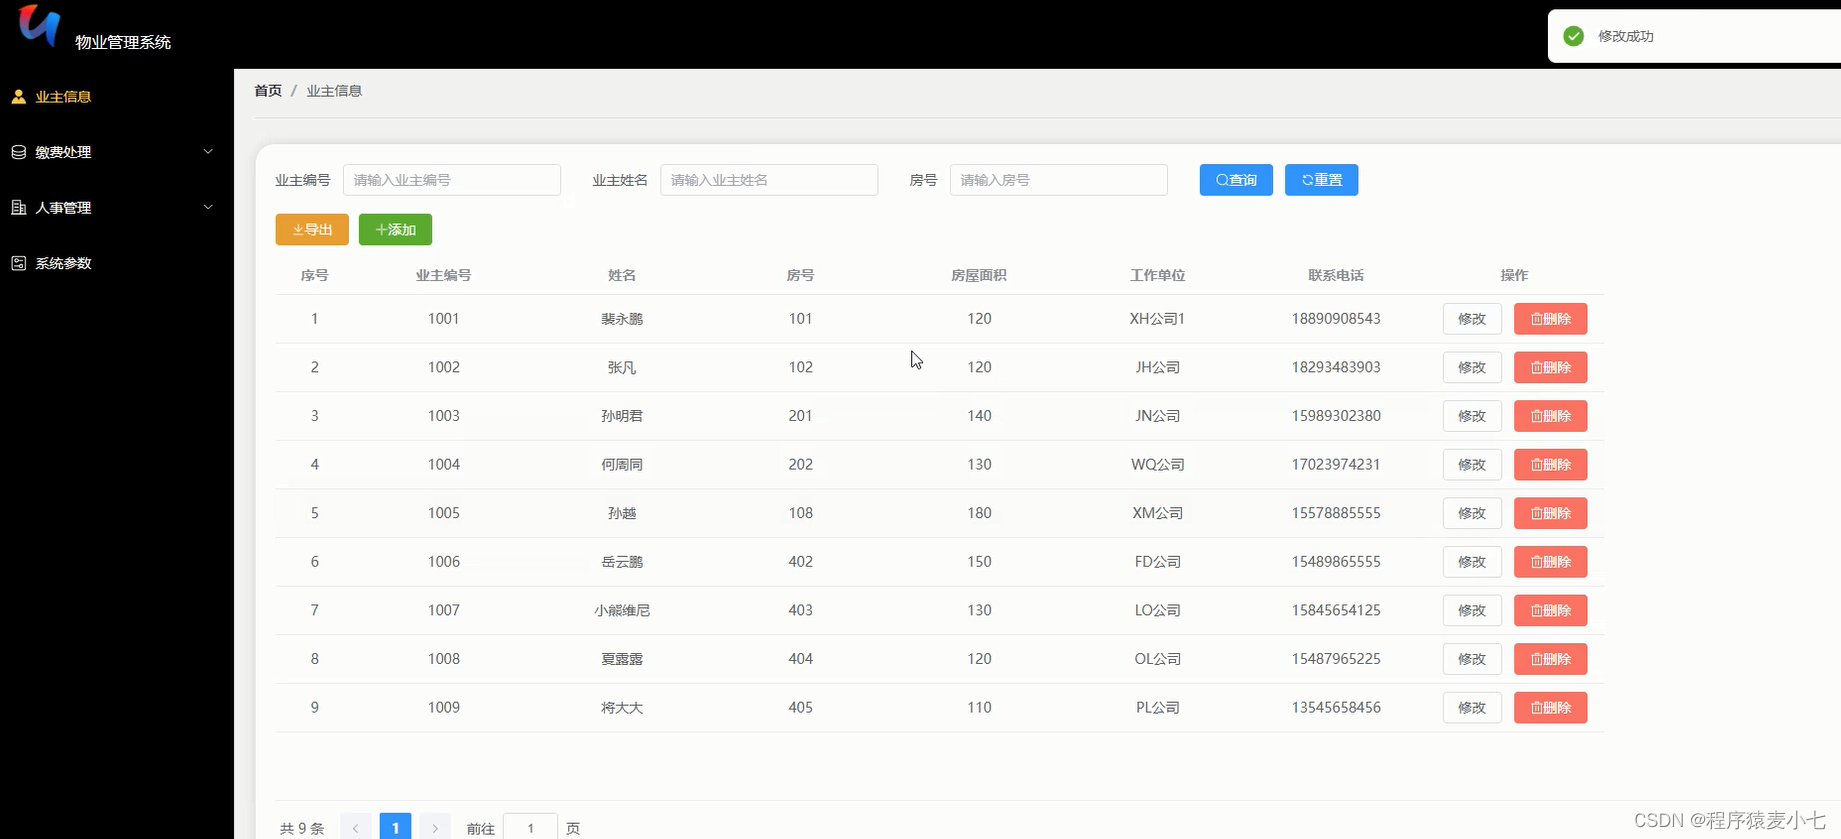Edit owner 孙越 with 修改
The width and height of the screenshot is (1841, 839).
(x=1472, y=513)
